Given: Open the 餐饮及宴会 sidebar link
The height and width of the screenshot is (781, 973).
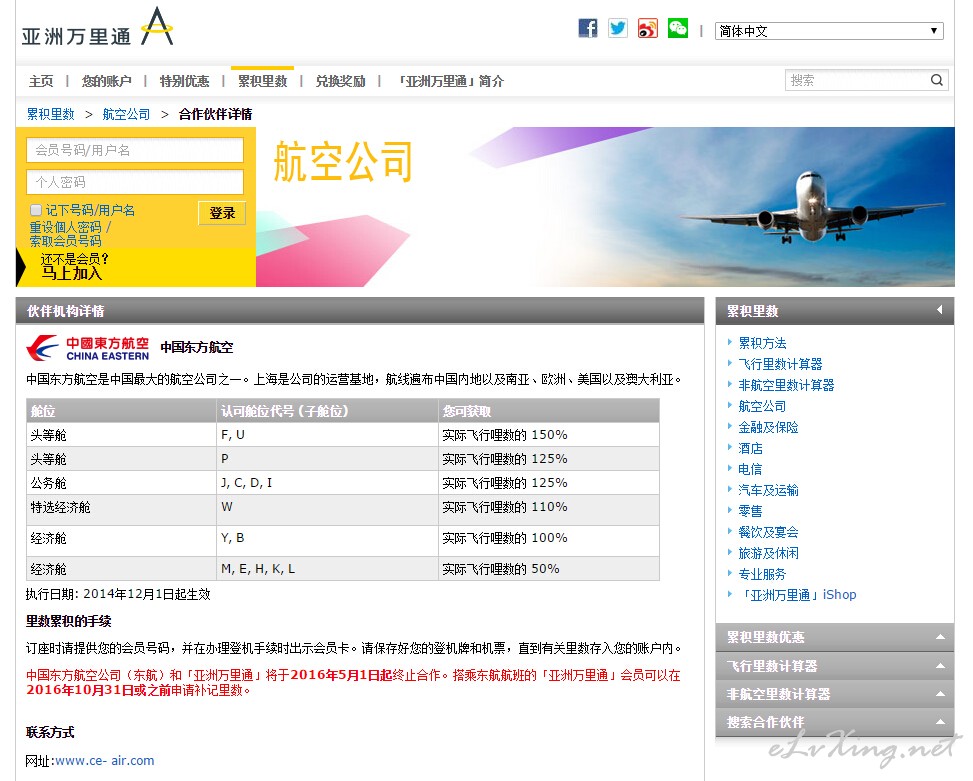Looking at the screenshot, I should coord(768,532).
